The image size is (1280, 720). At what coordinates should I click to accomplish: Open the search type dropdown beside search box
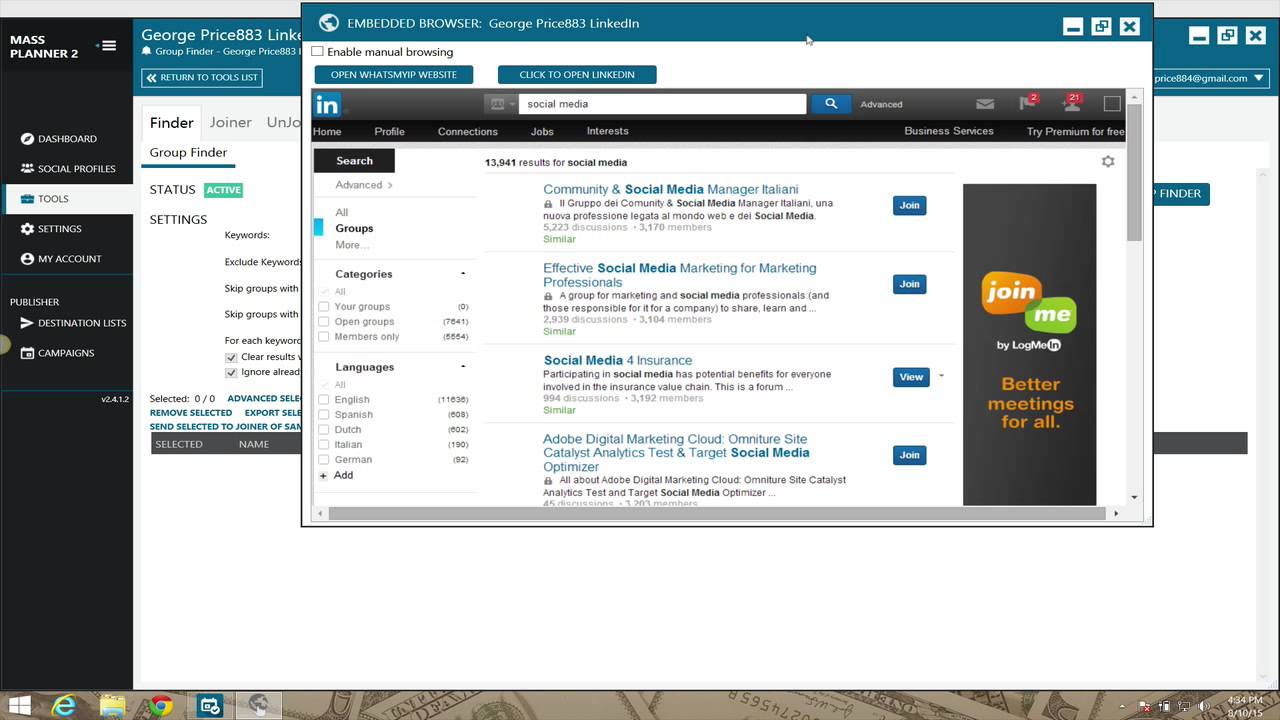[x=500, y=104]
